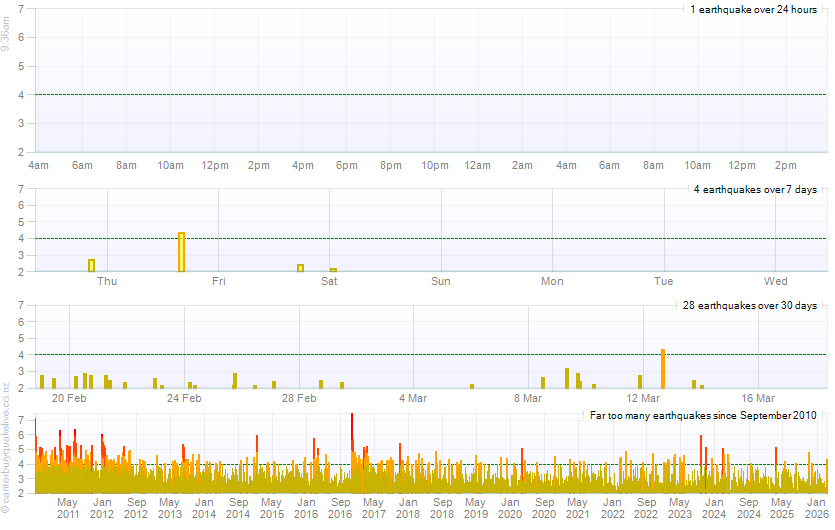This screenshot has width=835, height=530.
Task: Click the 20 Feb date on the 30-day axis
Action: [69, 398]
